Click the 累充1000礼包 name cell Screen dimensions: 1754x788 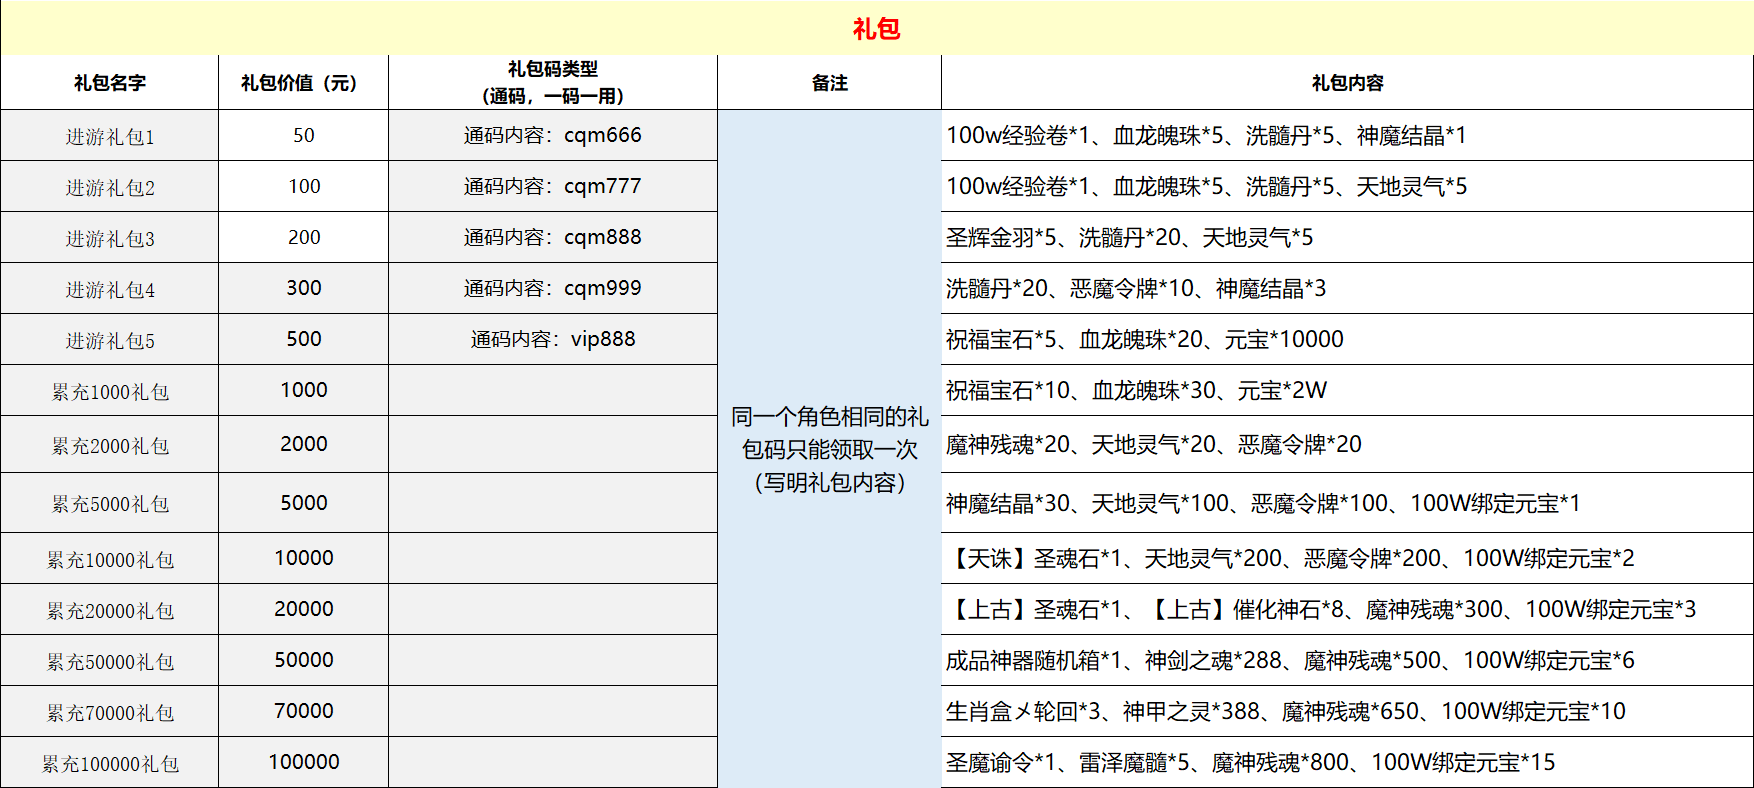tap(109, 391)
